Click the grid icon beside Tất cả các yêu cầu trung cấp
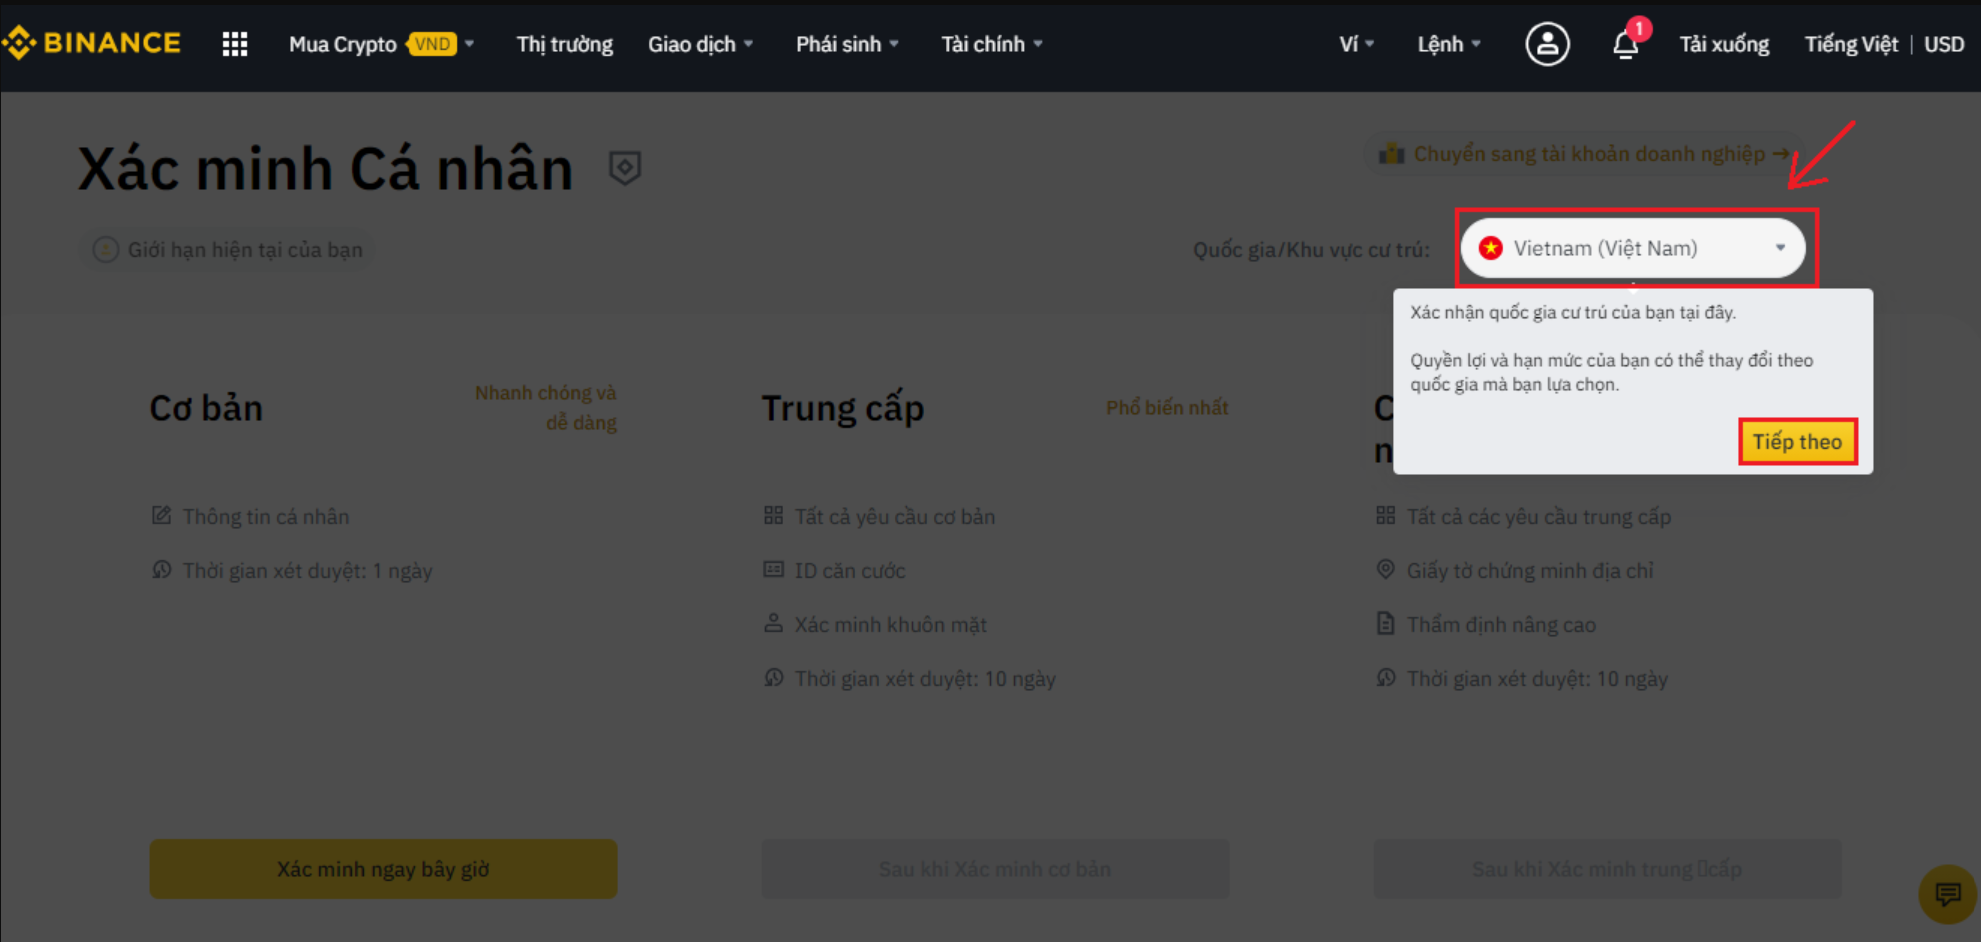 click(x=1385, y=516)
